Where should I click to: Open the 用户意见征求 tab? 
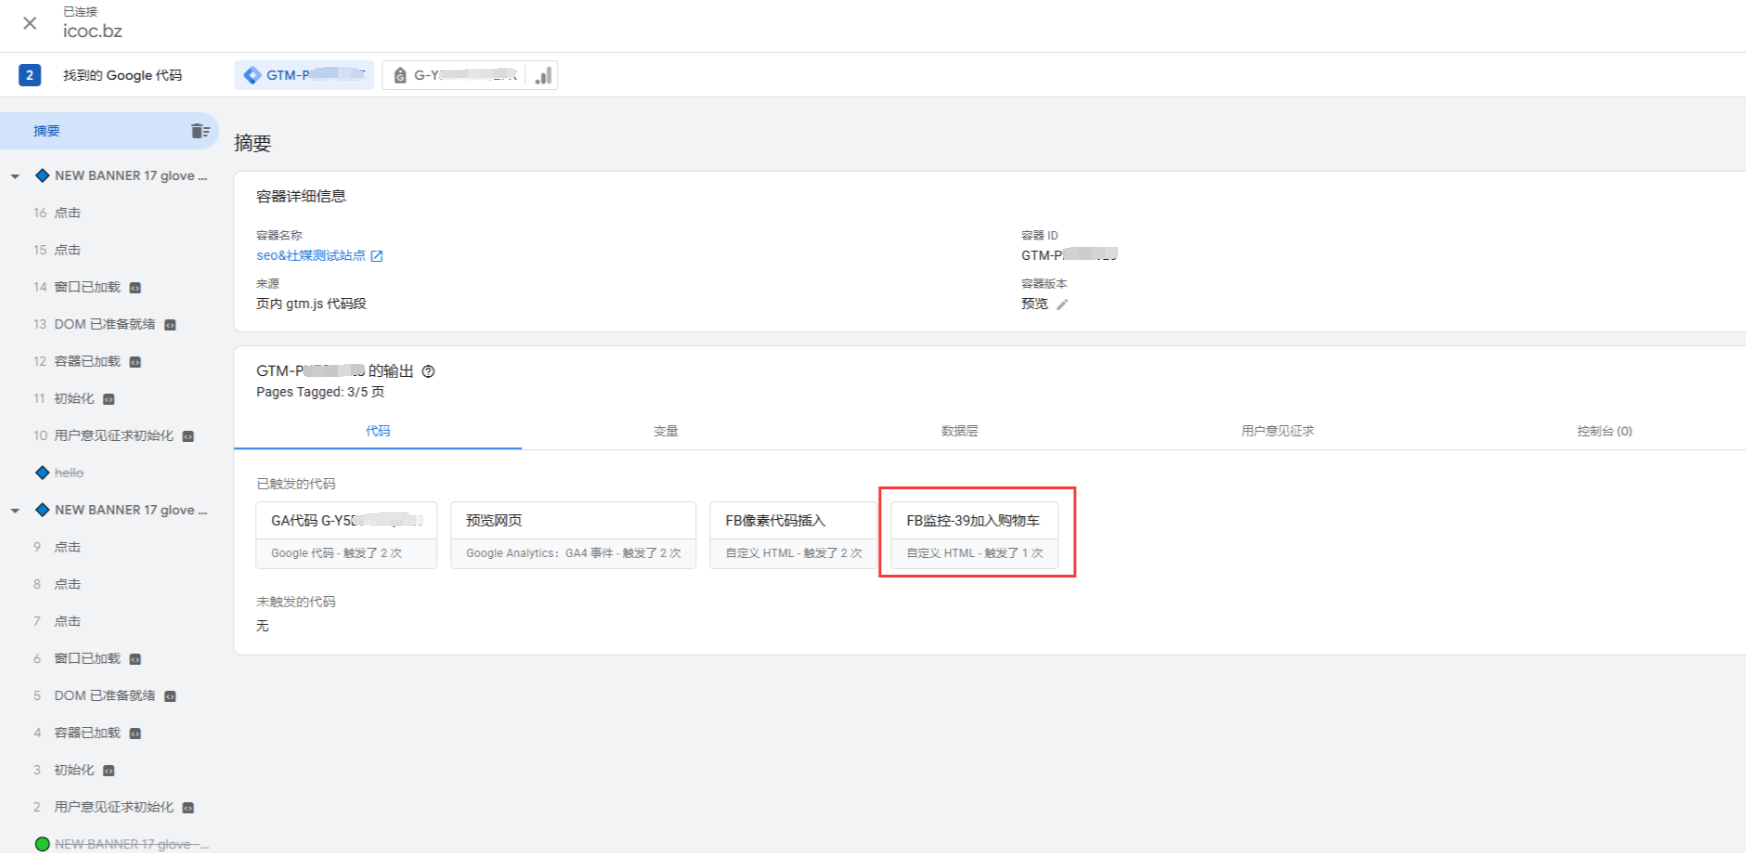(1277, 431)
